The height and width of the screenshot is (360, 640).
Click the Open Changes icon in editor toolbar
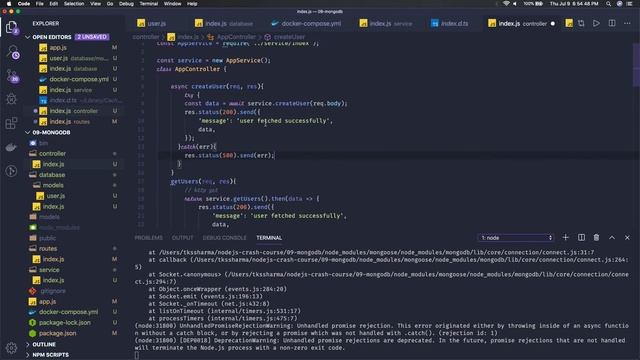point(581,23)
